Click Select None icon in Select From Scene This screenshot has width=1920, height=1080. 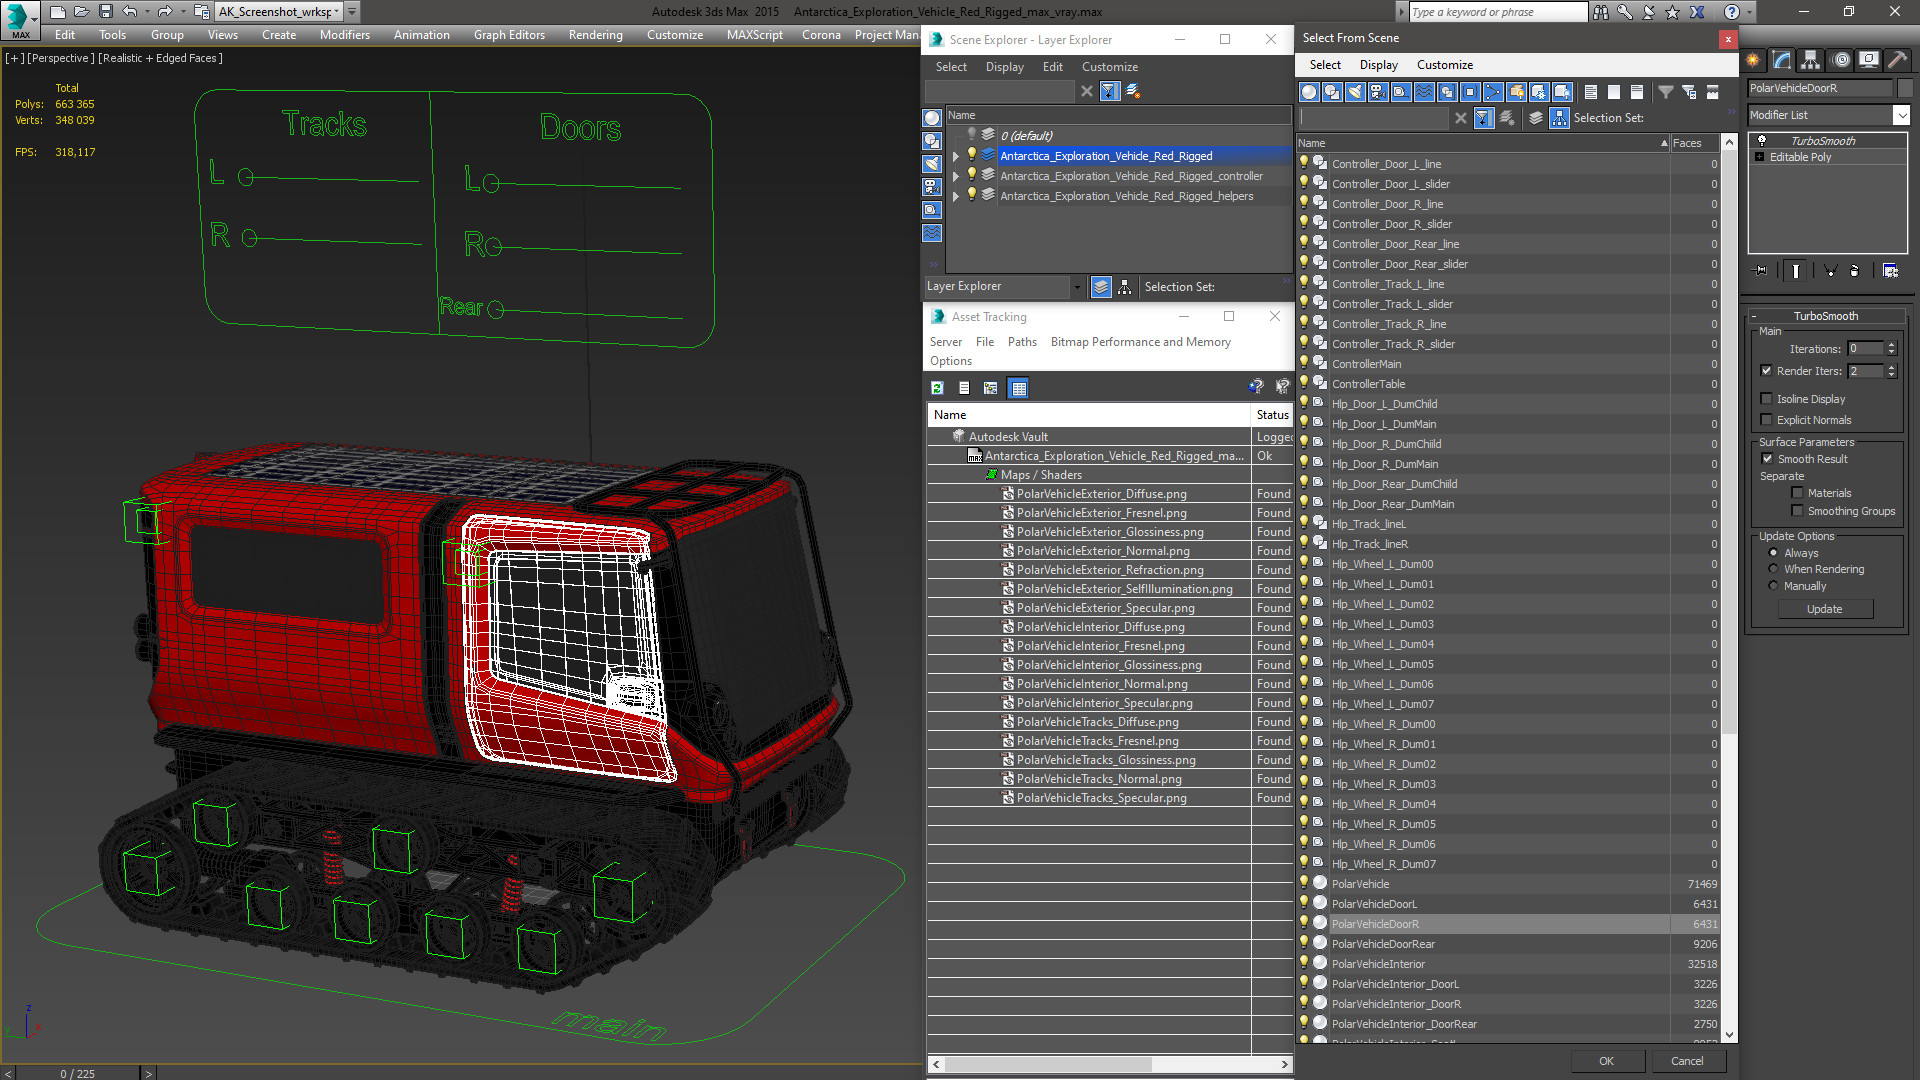(x=1613, y=92)
